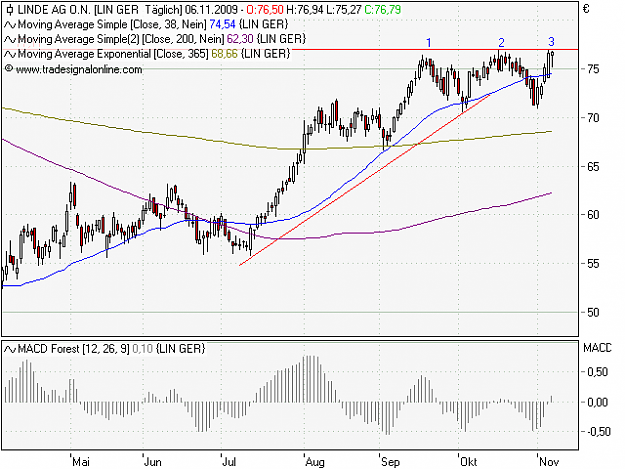Click the Nov month label
Viewport: 625px width, 469px height.
[x=549, y=462]
